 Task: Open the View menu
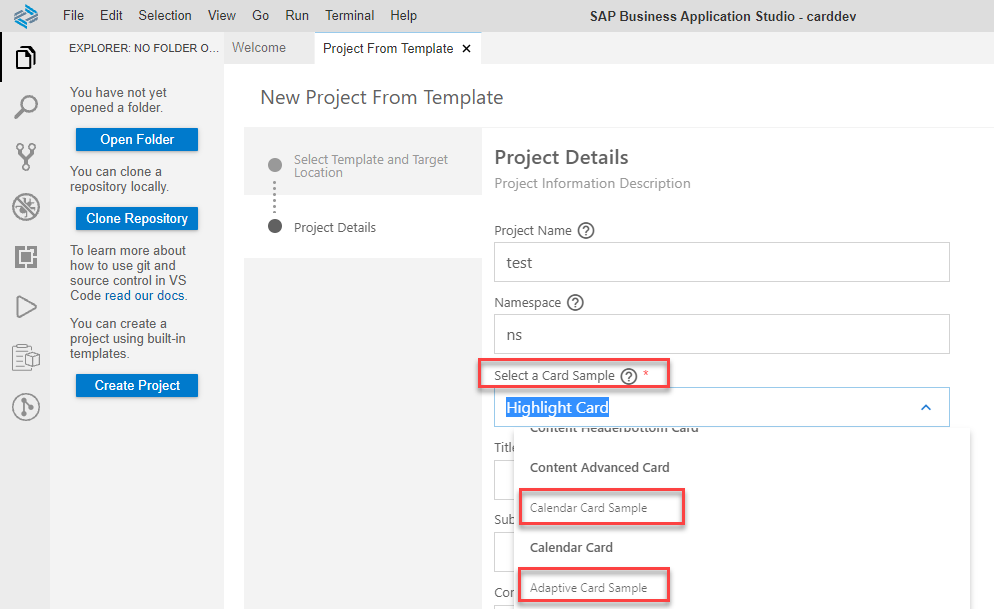(222, 15)
